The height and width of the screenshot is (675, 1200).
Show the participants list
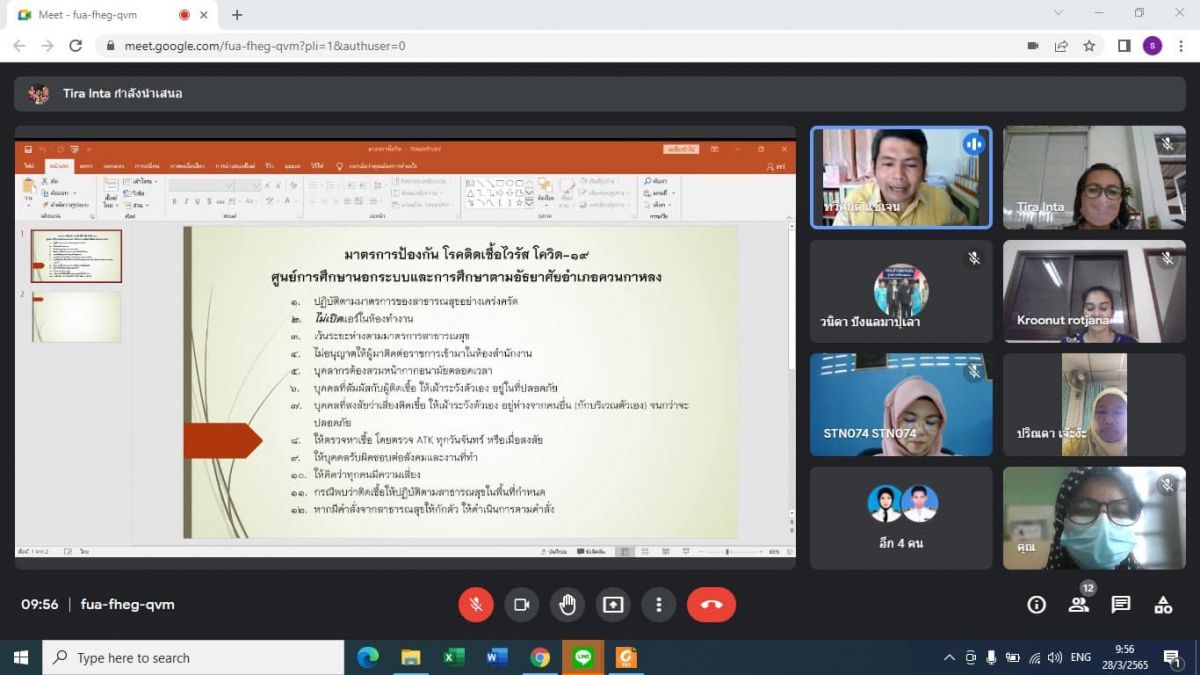[x=1078, y=604]
